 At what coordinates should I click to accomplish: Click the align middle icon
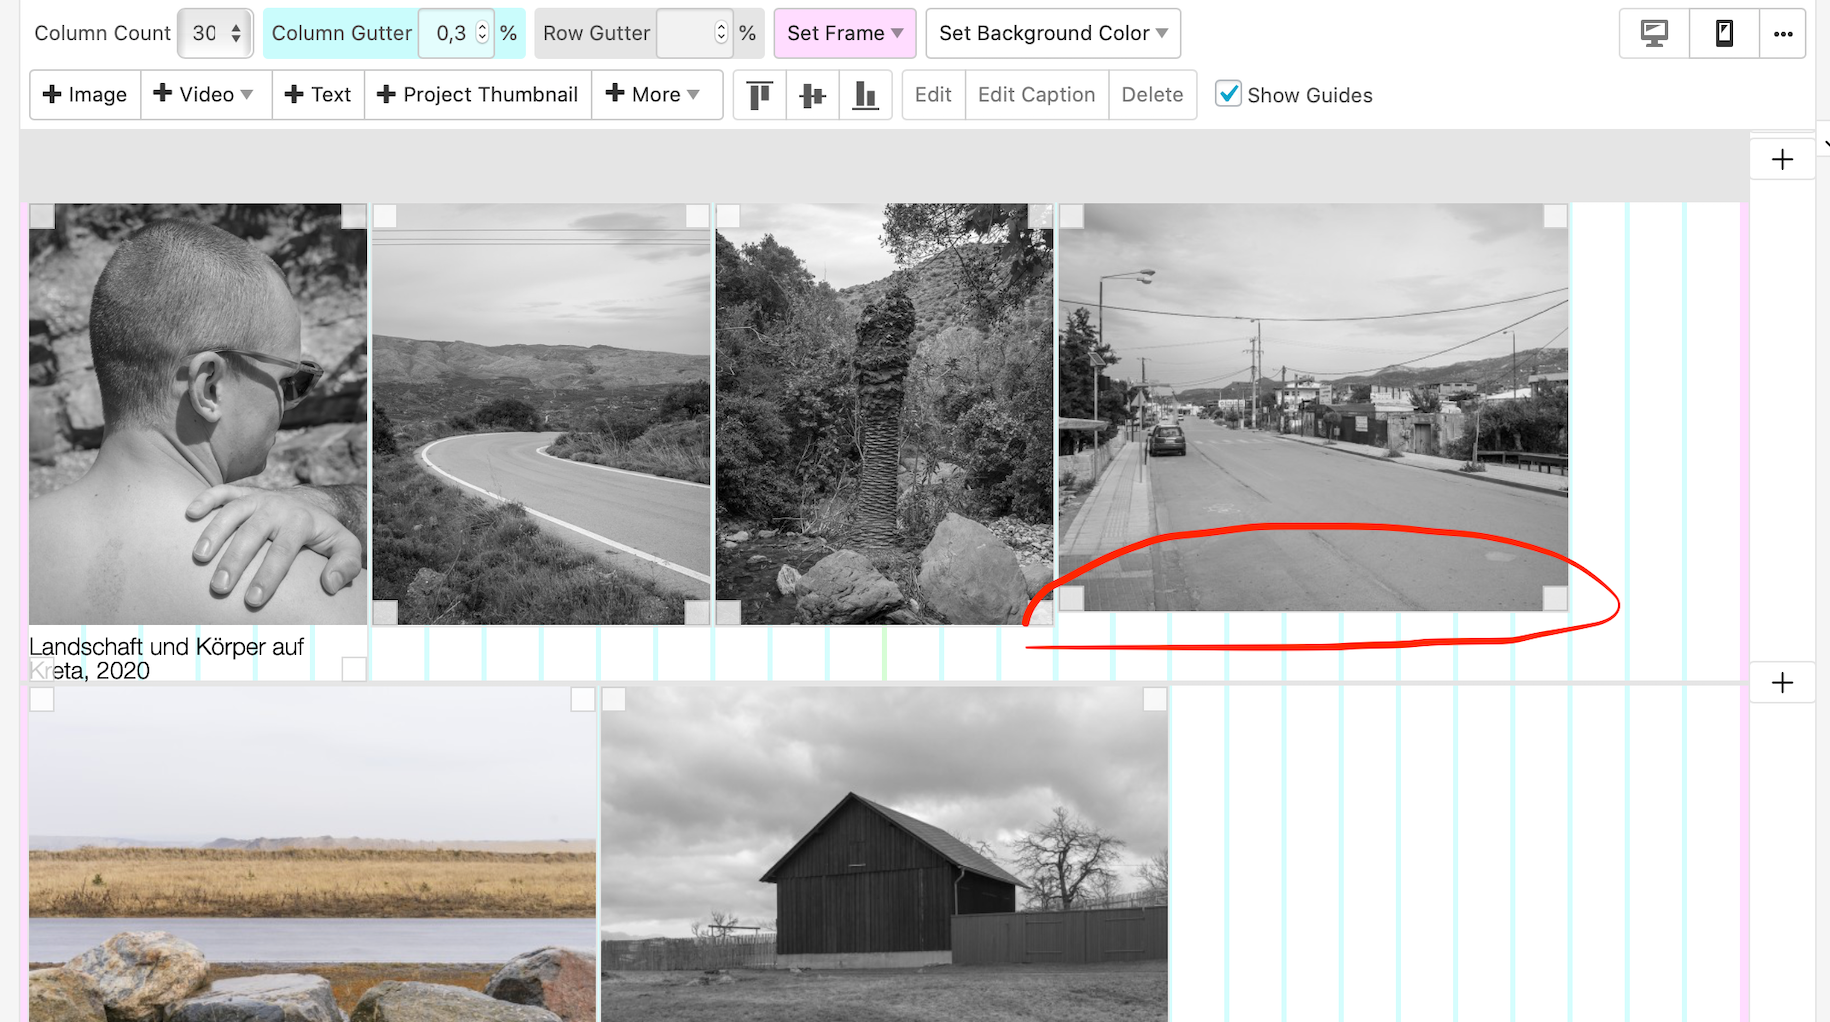point(812,95)
